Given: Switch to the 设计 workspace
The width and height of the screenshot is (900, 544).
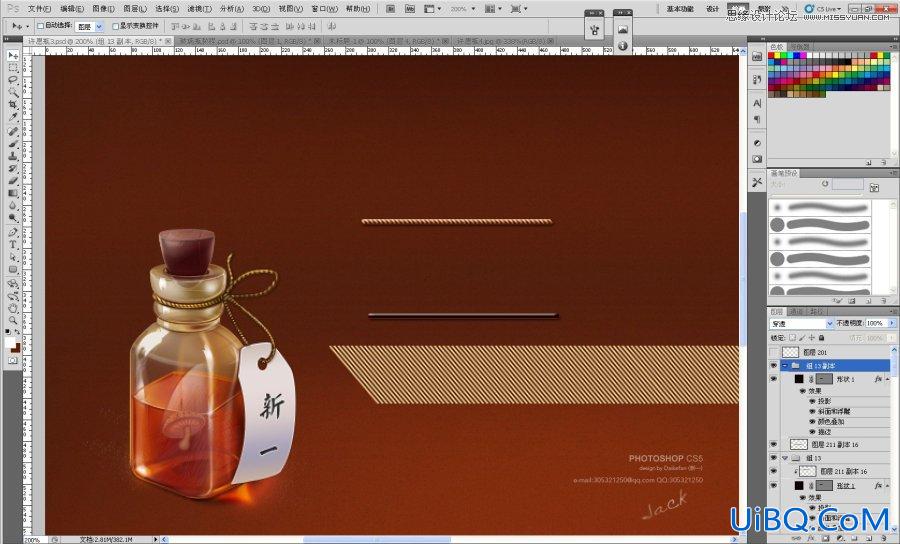Looking at the screenshot, I should [x=712, y=9].
